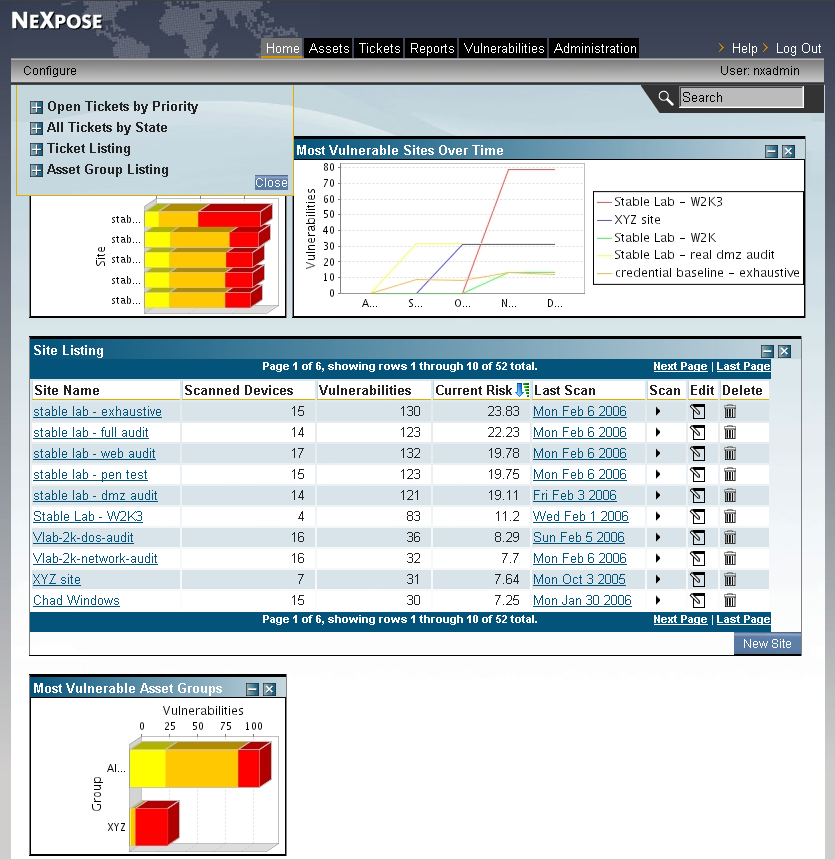The width and height of the screenshot is (835, 860).
Task: Open the Configure menu
Action: click(x=50, y=71)
